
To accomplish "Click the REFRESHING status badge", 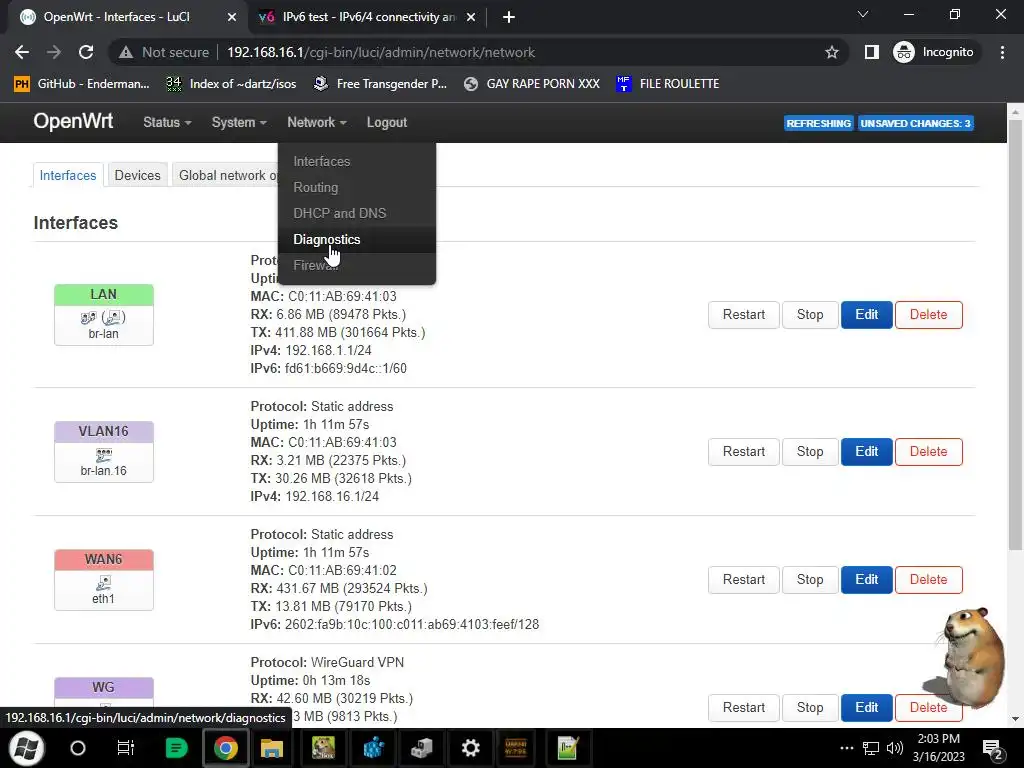I will pos(818,123).
